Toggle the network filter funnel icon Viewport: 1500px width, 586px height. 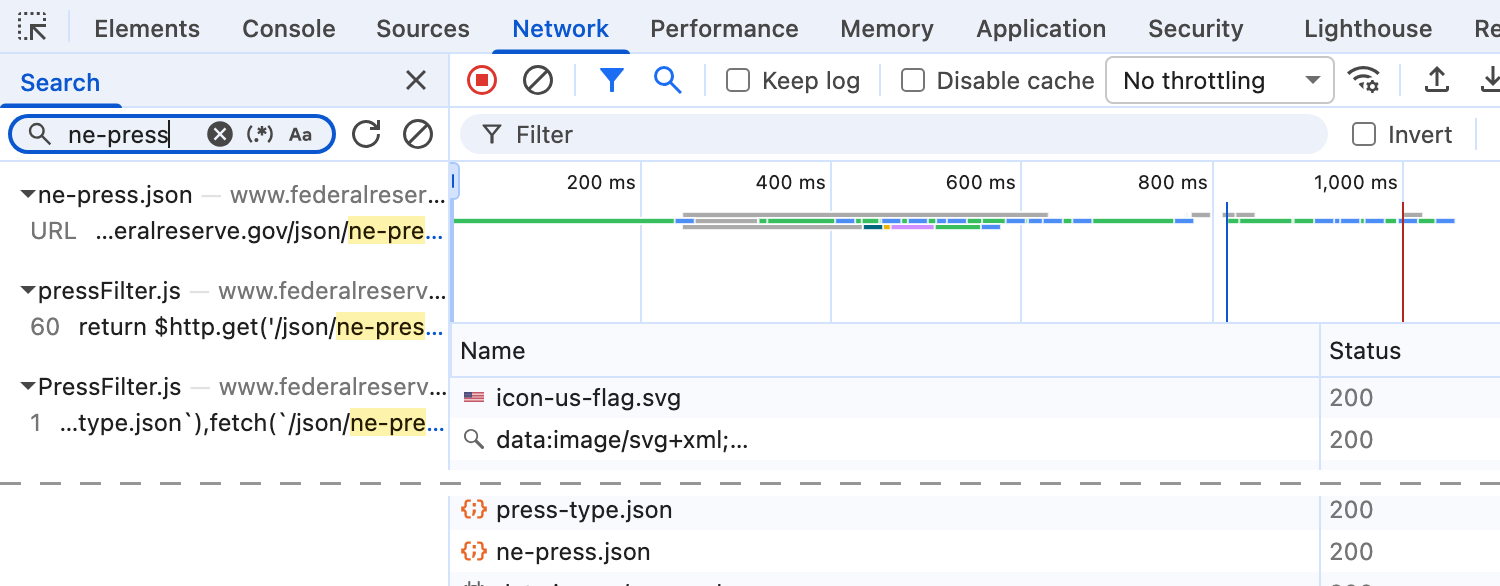612,80
